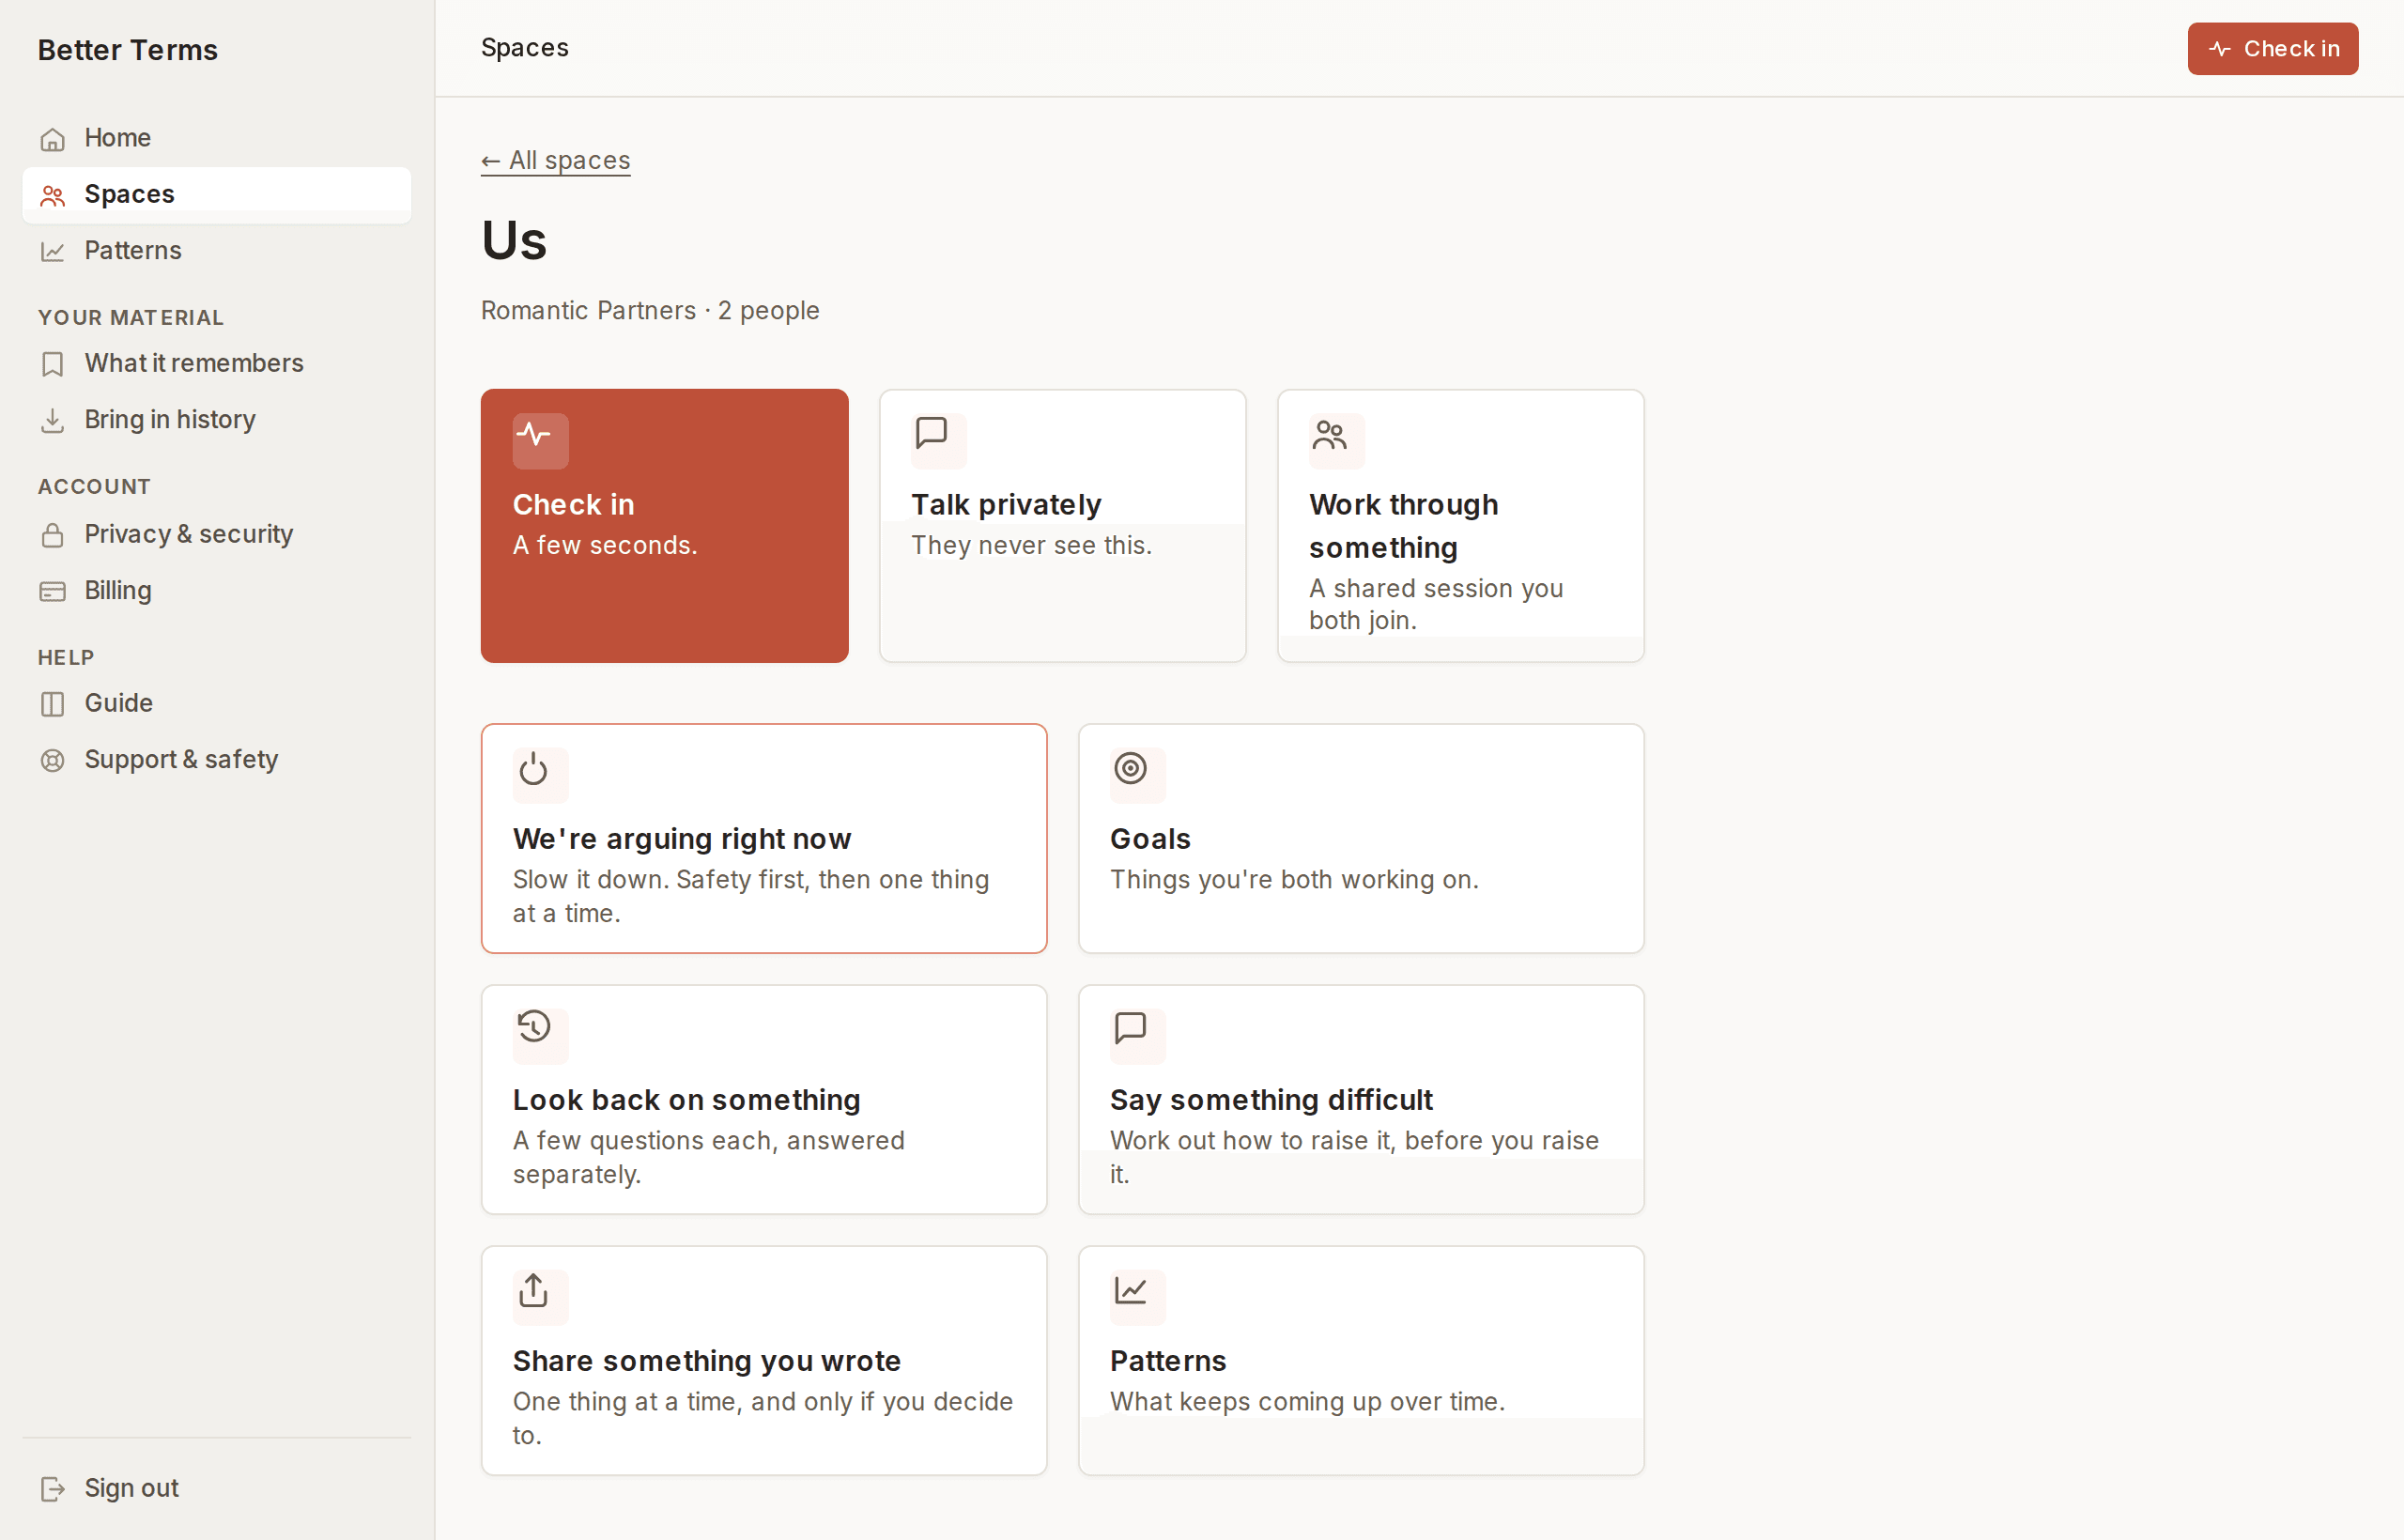The height and width of the screenshot is (1540, 2404).
Task: Open the Guide help page
Action: click(x=216, y=703)
